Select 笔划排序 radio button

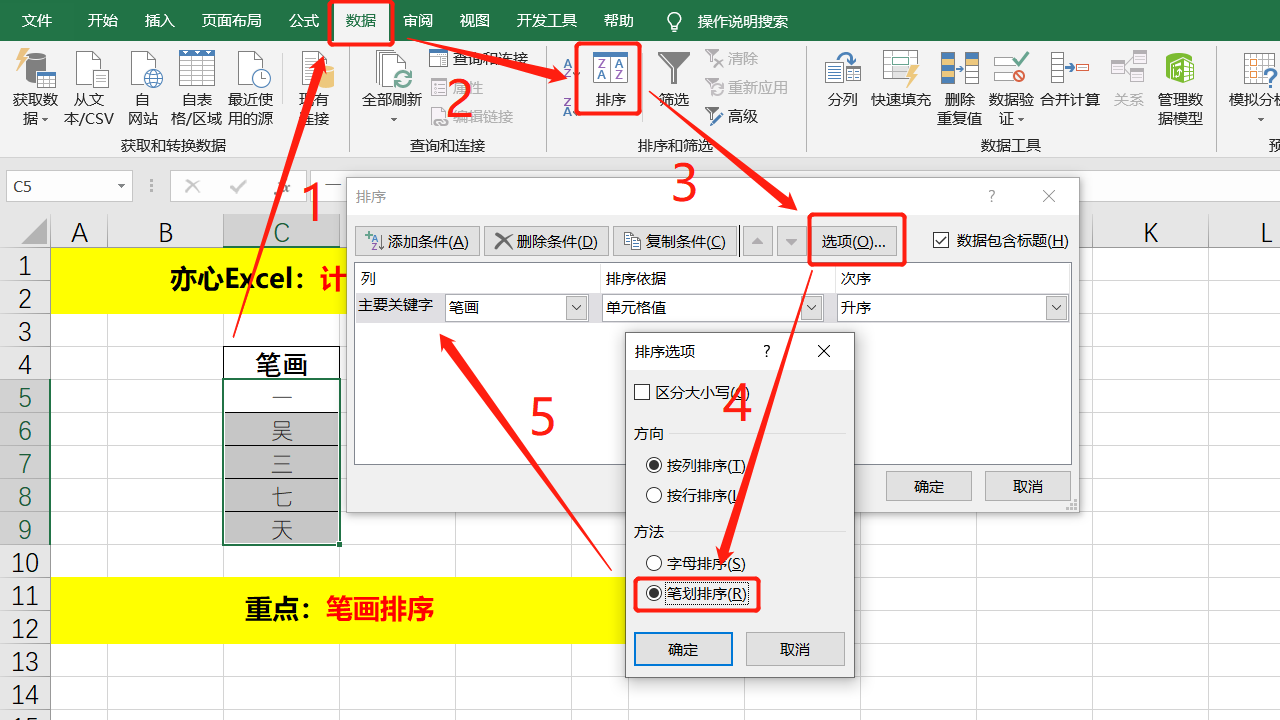pos(654,593)
